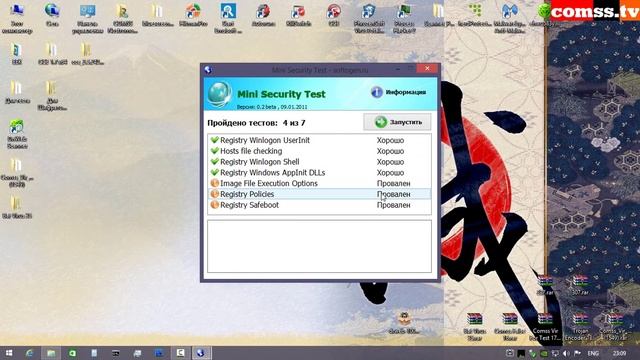Open the Windows Start button

tap(9, 353)
